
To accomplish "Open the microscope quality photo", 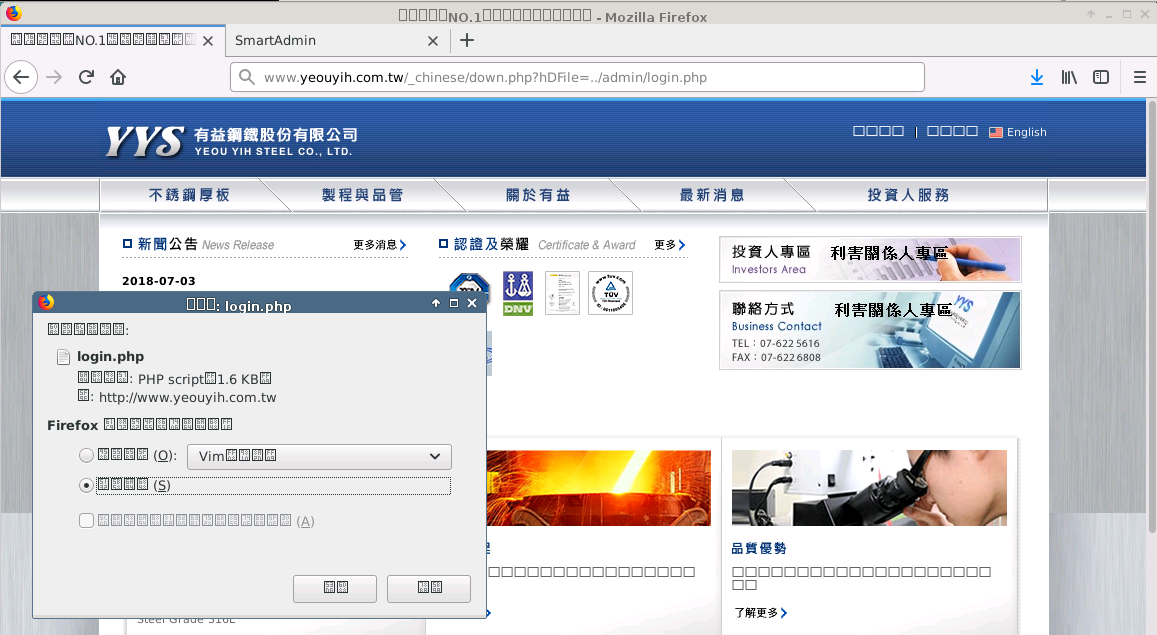I will point(869,488).
